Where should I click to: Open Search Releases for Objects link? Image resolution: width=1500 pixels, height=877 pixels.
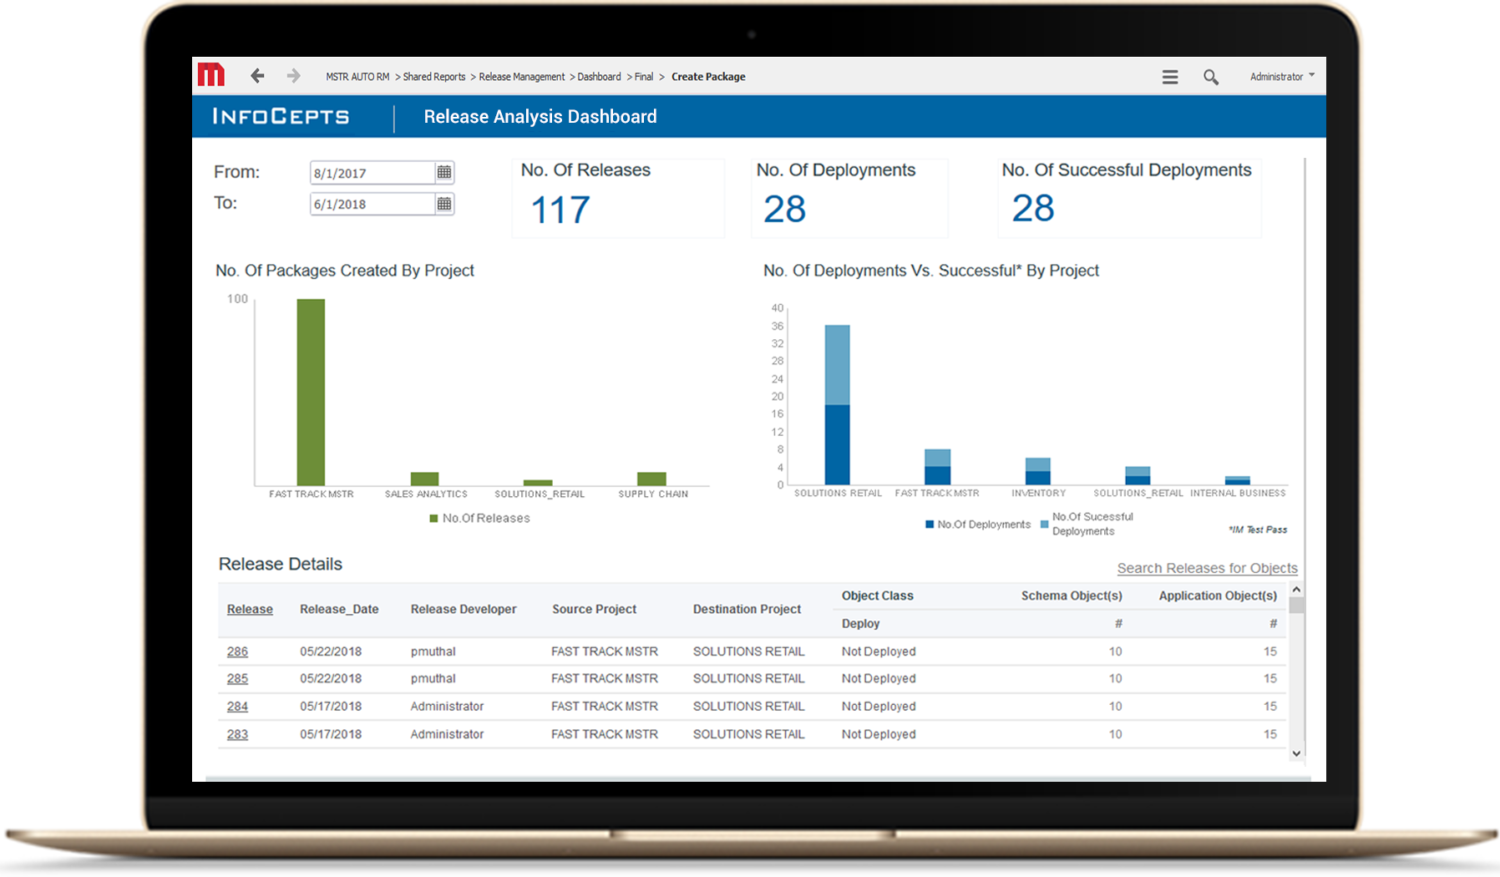[1207, 568]
